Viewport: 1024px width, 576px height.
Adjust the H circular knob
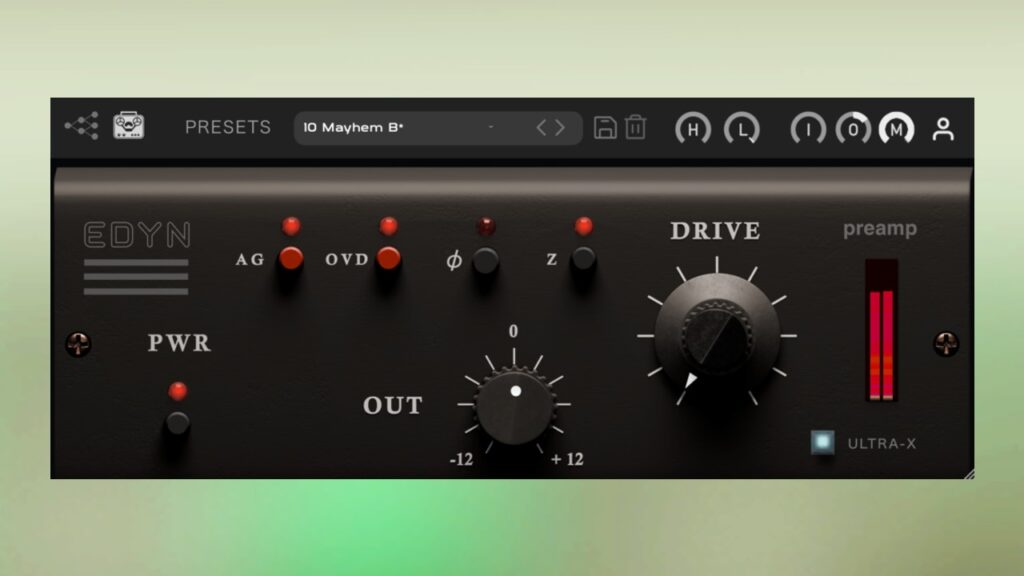[693, 129]
